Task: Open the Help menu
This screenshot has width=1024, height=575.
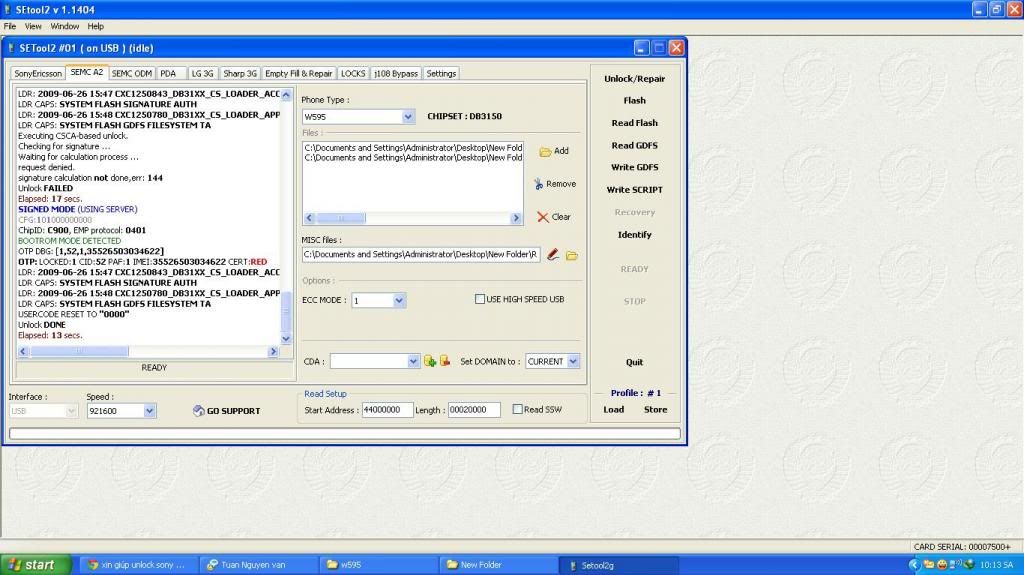Action: pos(95,27)
